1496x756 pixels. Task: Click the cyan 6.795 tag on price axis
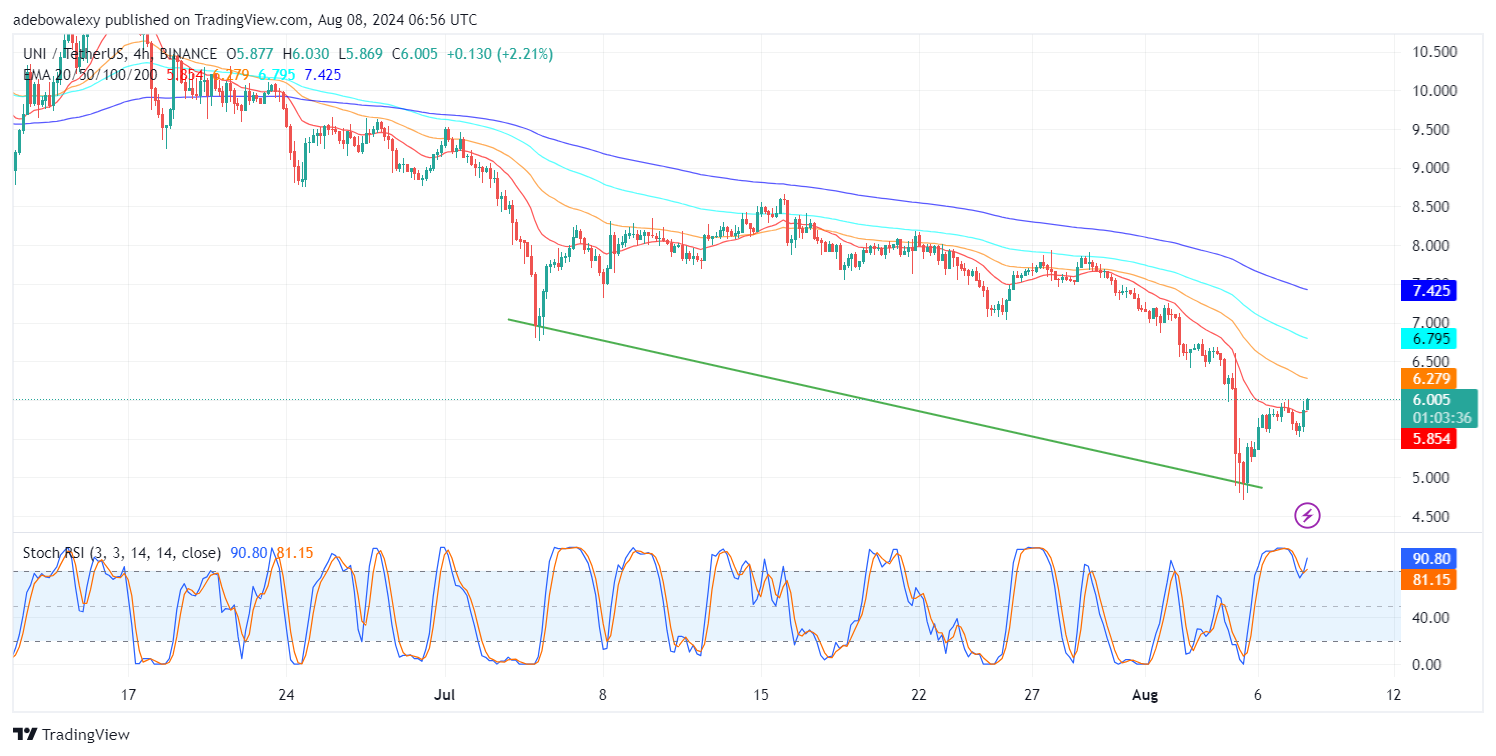(x=1429, y=338)
